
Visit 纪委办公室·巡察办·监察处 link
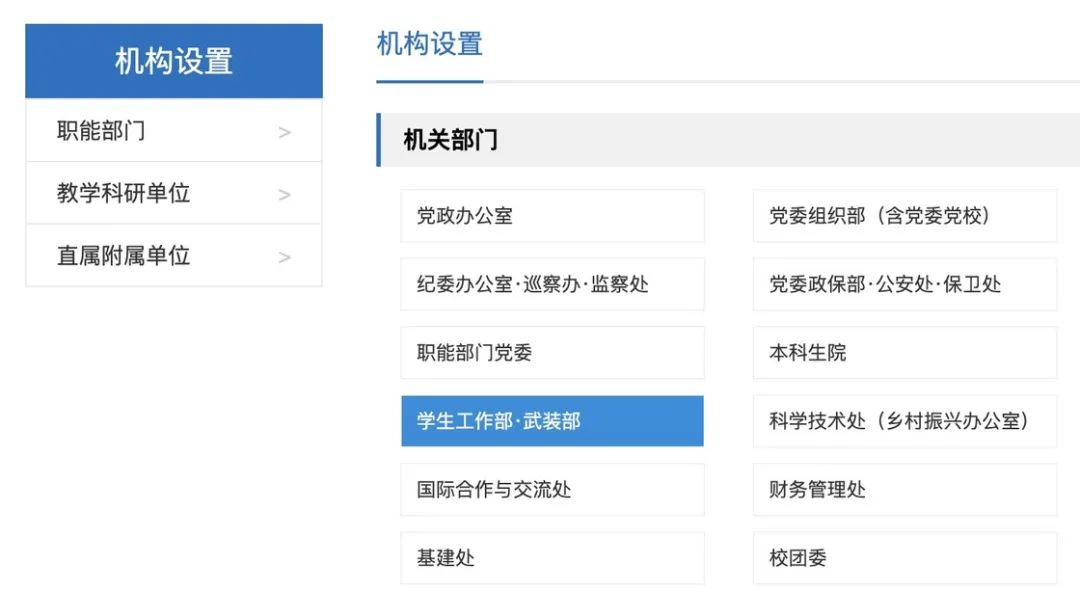552,284
